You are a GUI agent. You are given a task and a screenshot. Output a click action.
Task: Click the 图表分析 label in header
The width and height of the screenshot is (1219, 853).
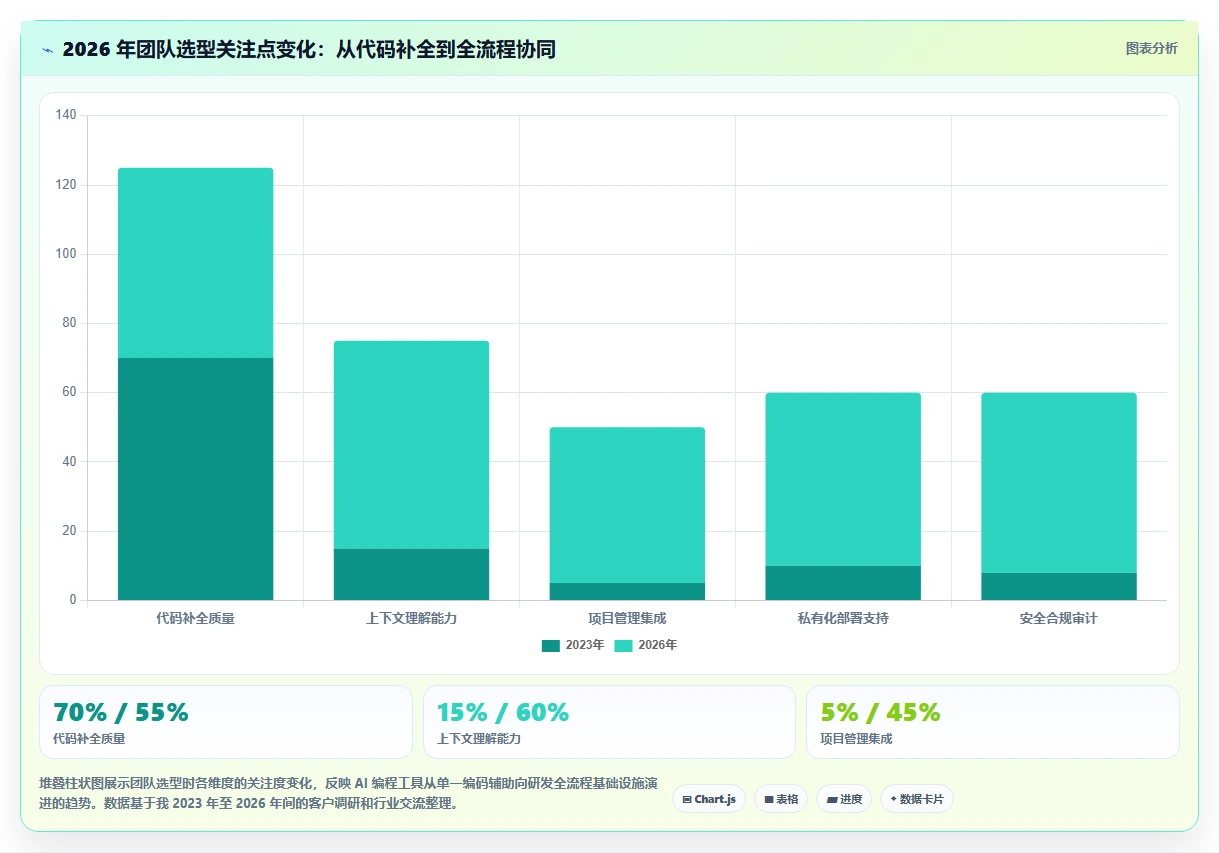click(1151, 48)
